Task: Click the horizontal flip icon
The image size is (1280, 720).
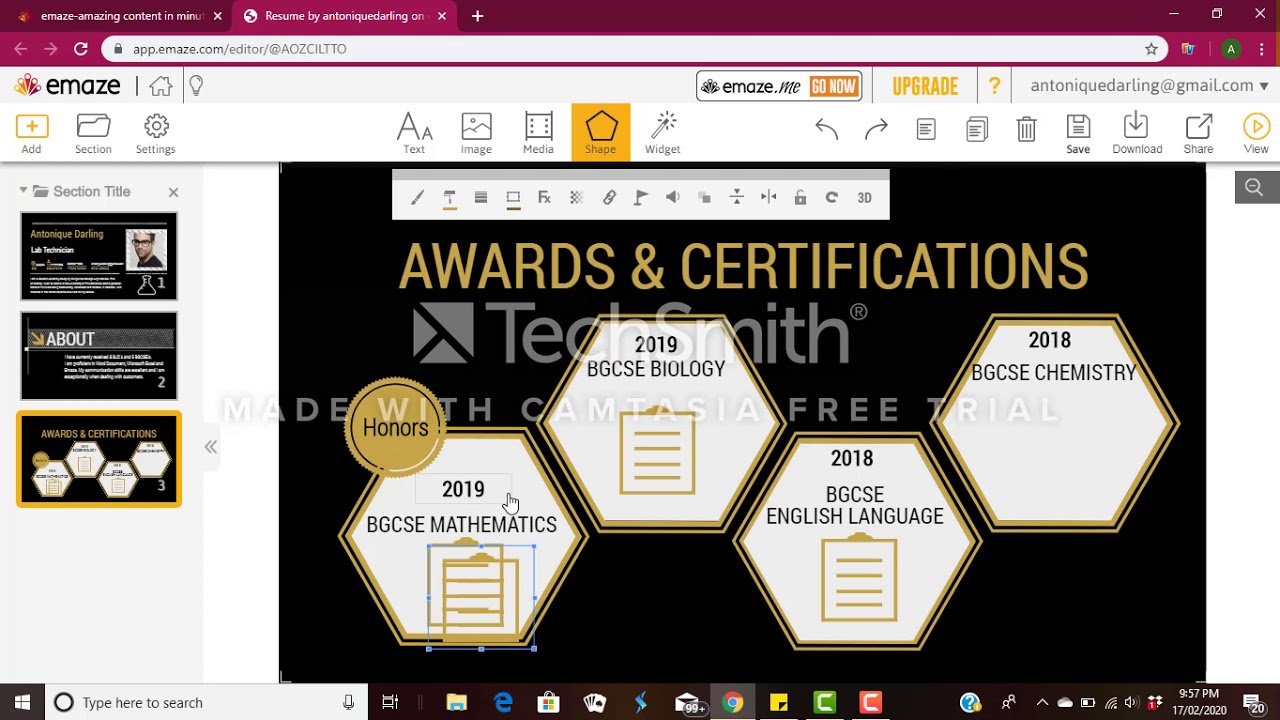Action: pos(769,198)
